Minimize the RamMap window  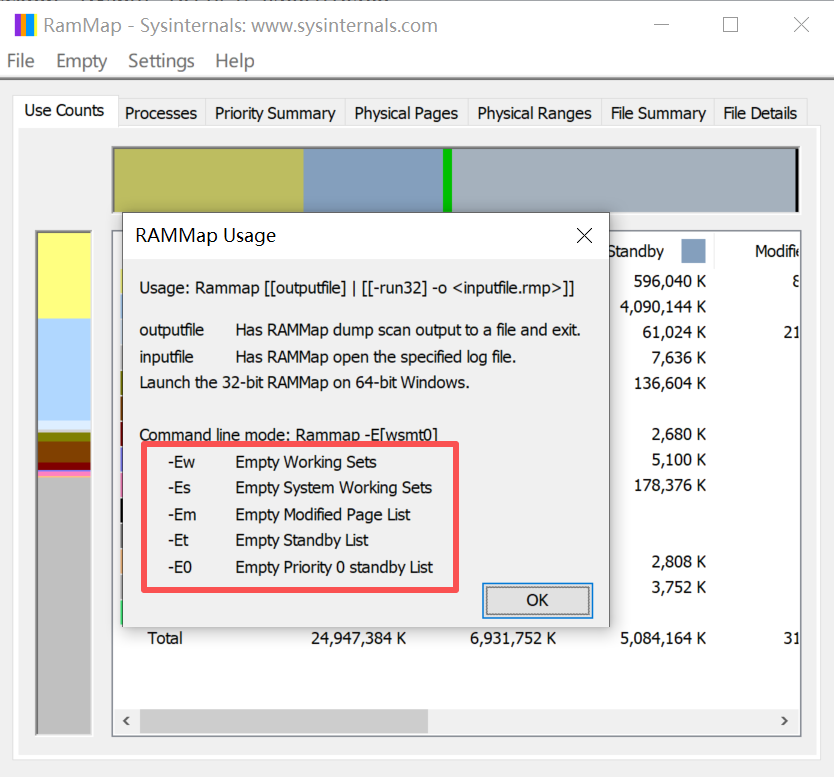661,25
